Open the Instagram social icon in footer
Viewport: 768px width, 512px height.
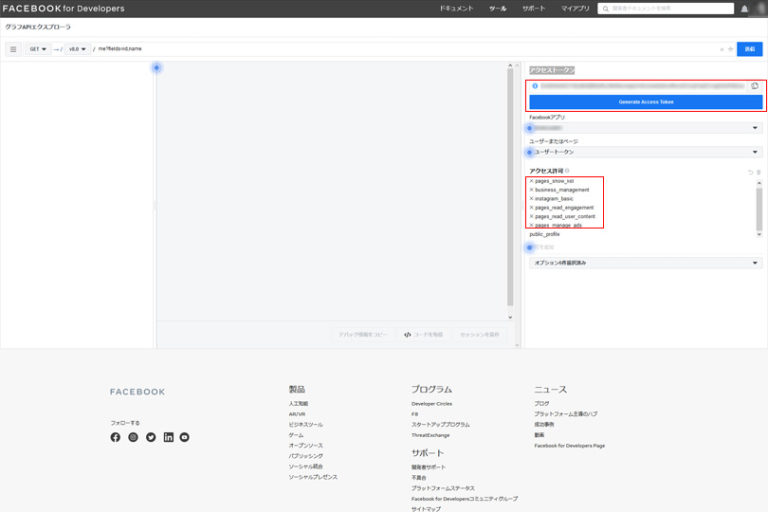coord(133,437)
